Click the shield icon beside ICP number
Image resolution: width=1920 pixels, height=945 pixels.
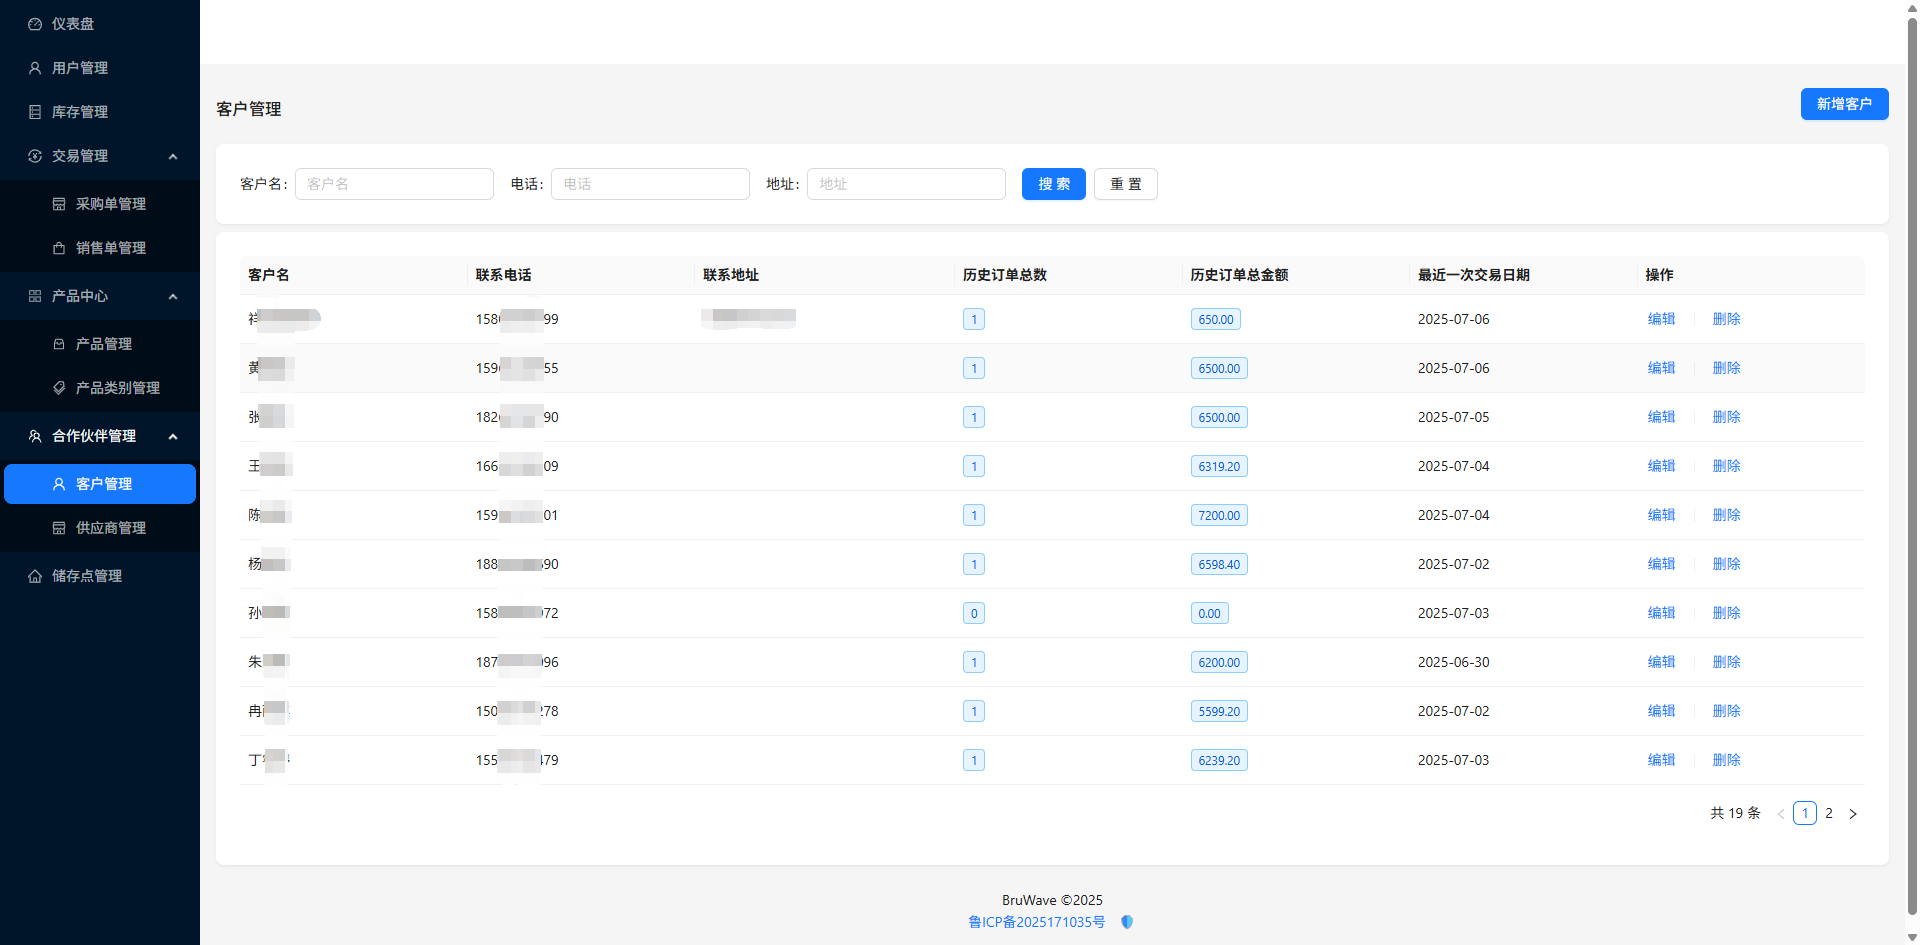[x=1127, y=922]
